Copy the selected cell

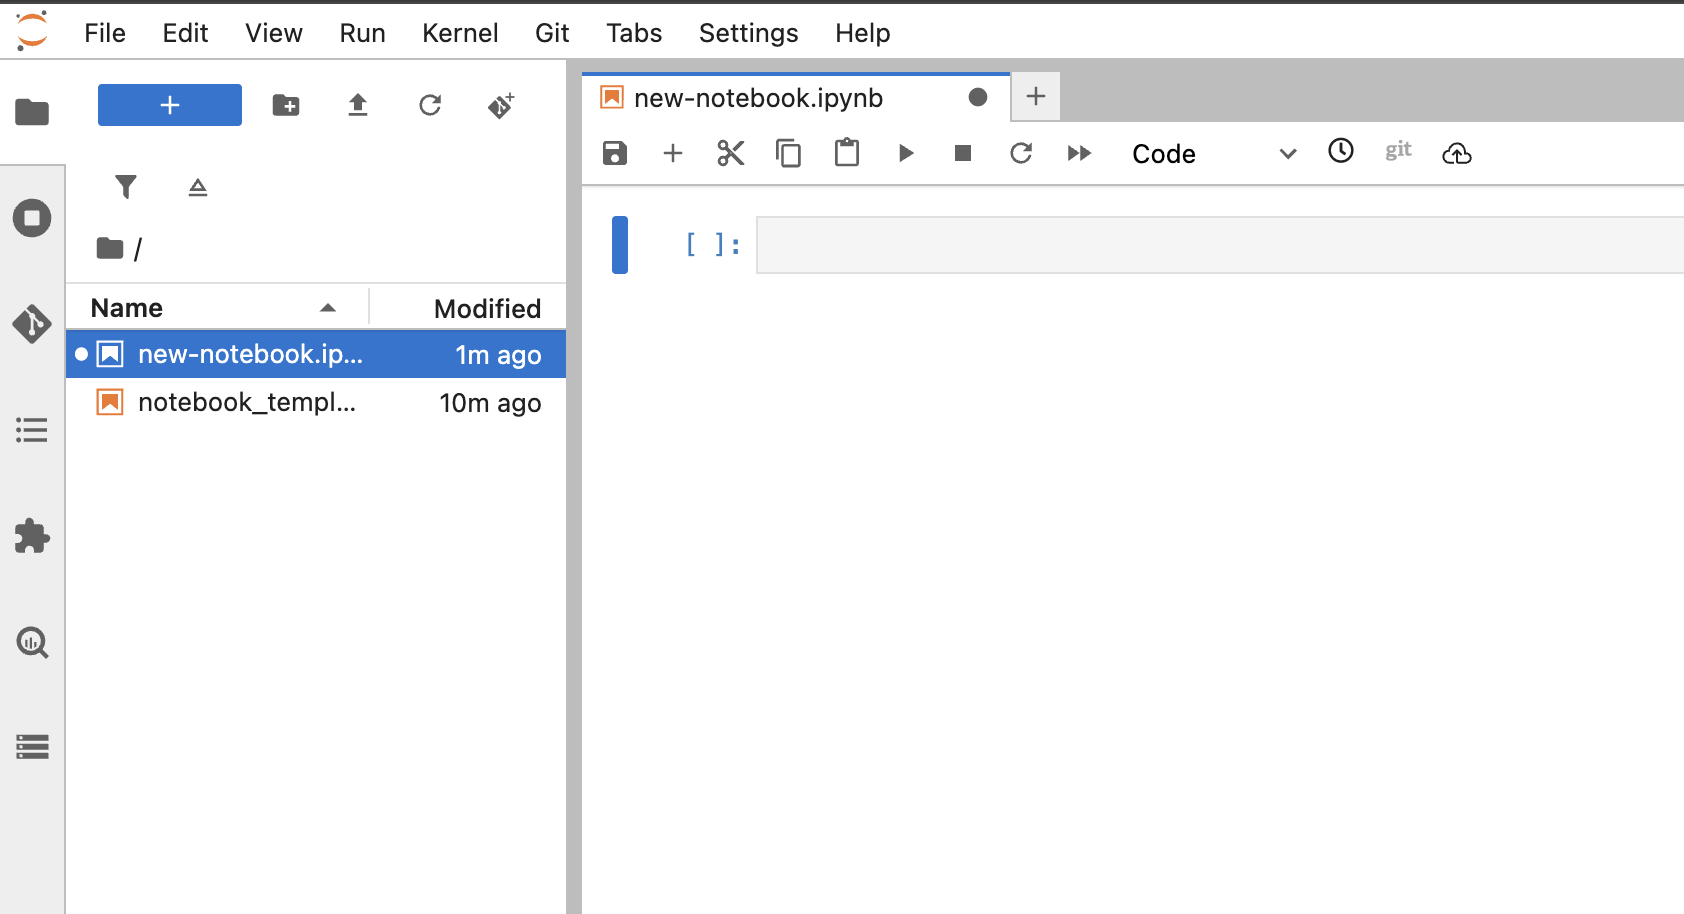click(x=789, y=153)
